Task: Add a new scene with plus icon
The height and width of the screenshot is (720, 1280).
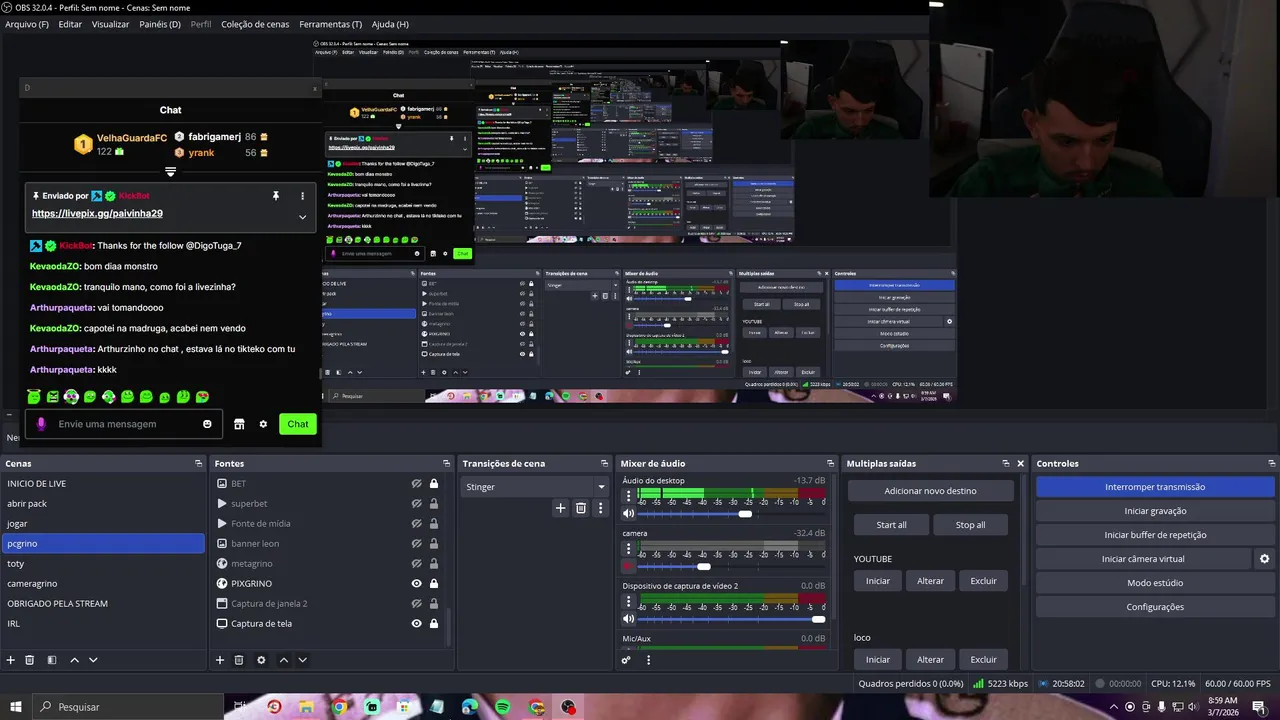Action: coord(11,660)
